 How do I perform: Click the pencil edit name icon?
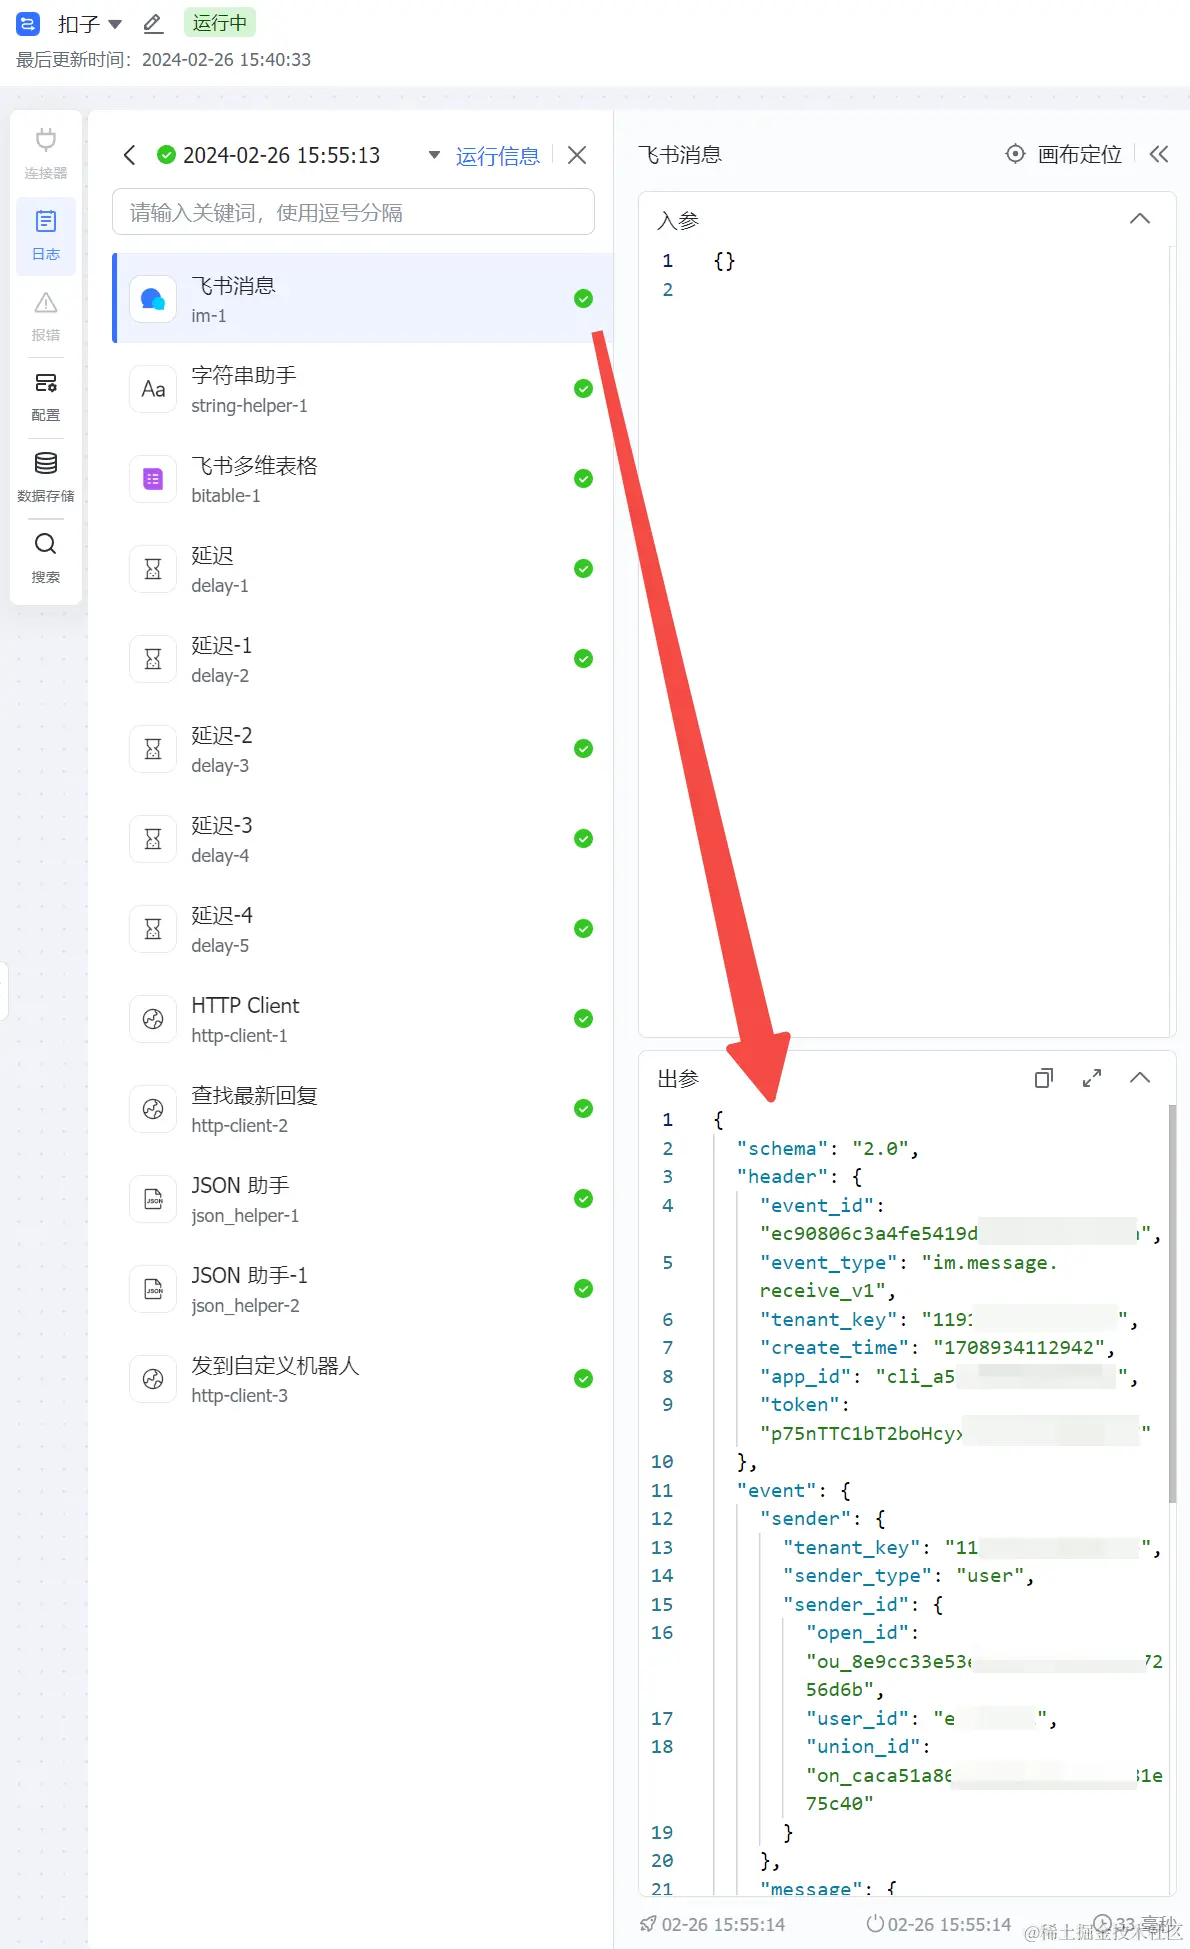tap(153, 23)
